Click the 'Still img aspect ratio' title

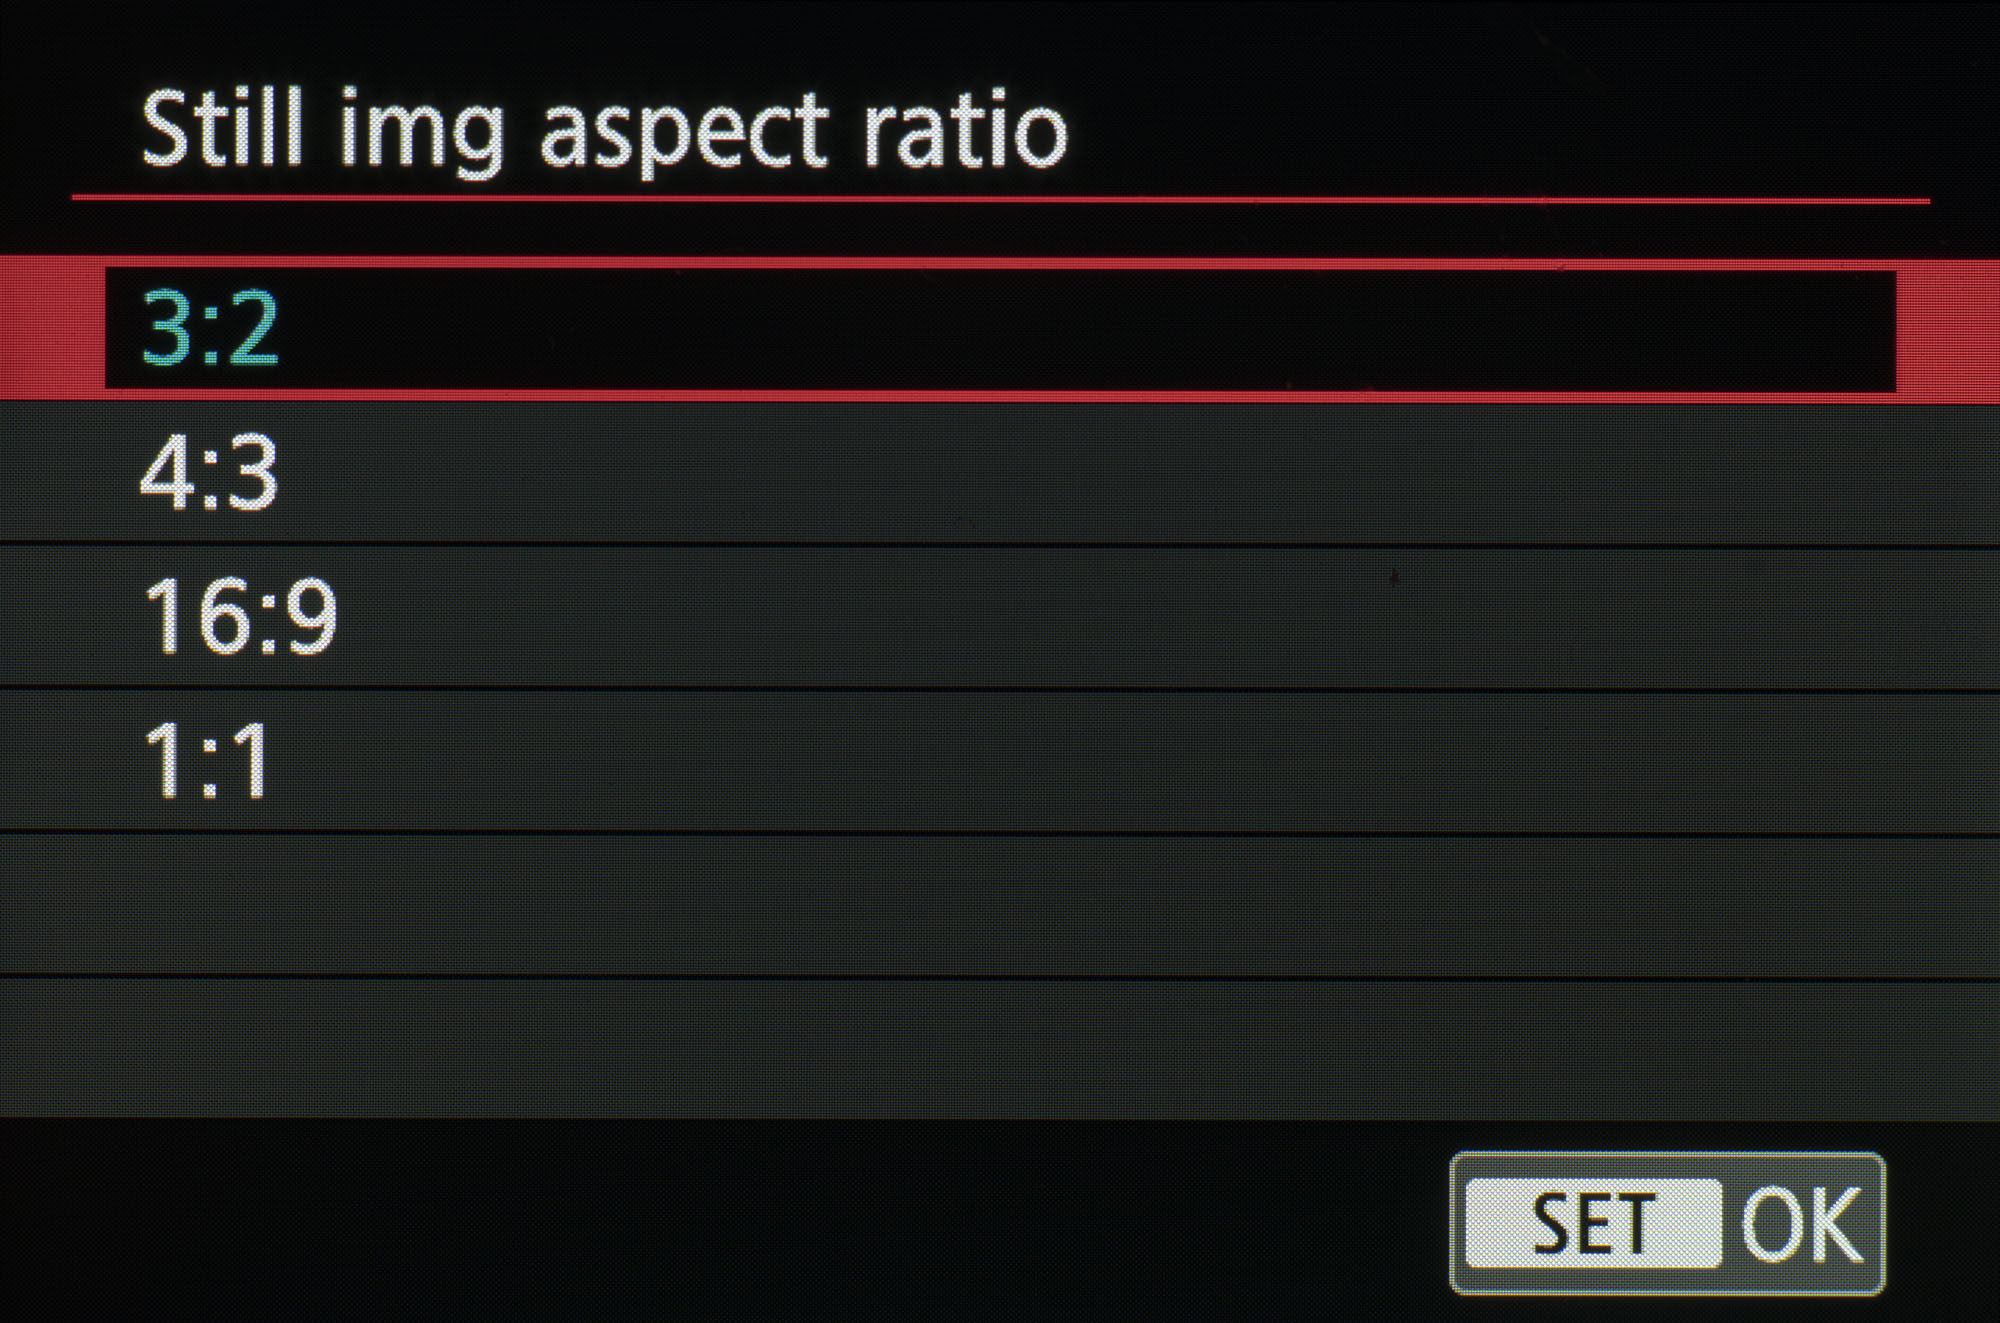click(604, 131)
